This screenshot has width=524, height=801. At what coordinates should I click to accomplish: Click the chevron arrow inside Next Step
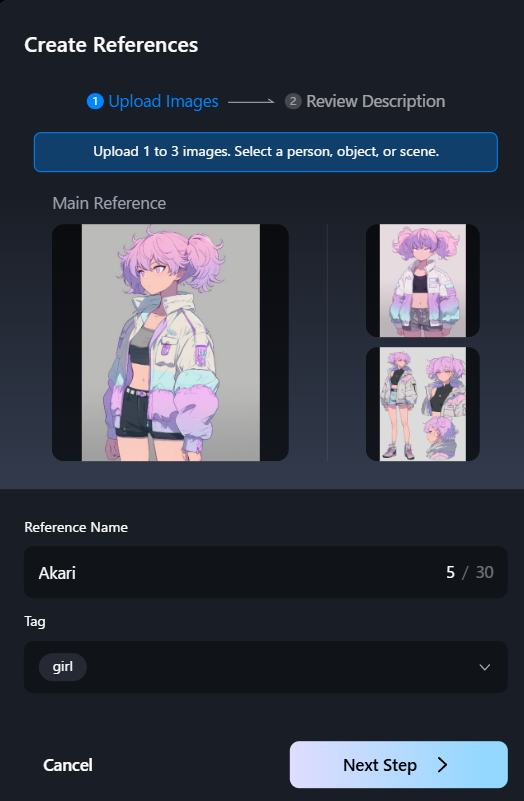(442, 765)
